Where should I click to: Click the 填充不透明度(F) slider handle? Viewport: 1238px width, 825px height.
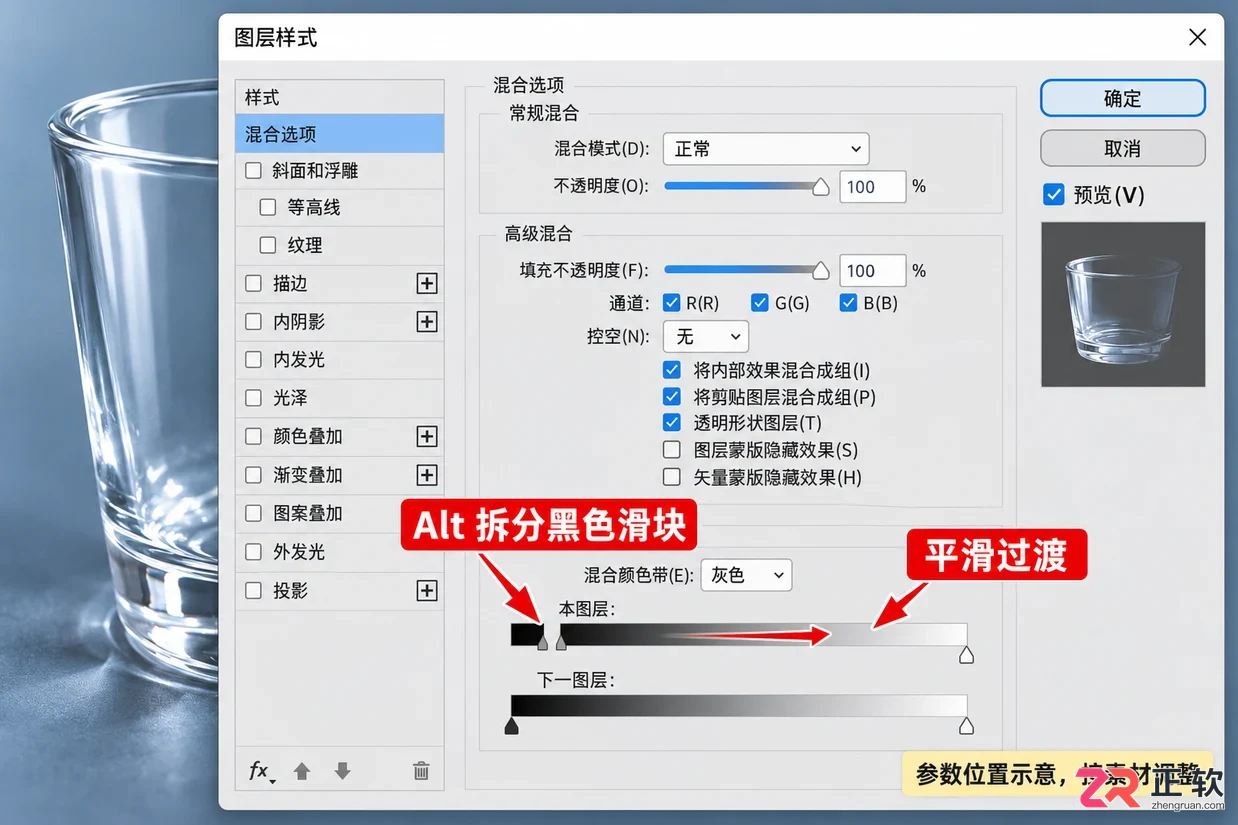(821, 271)
